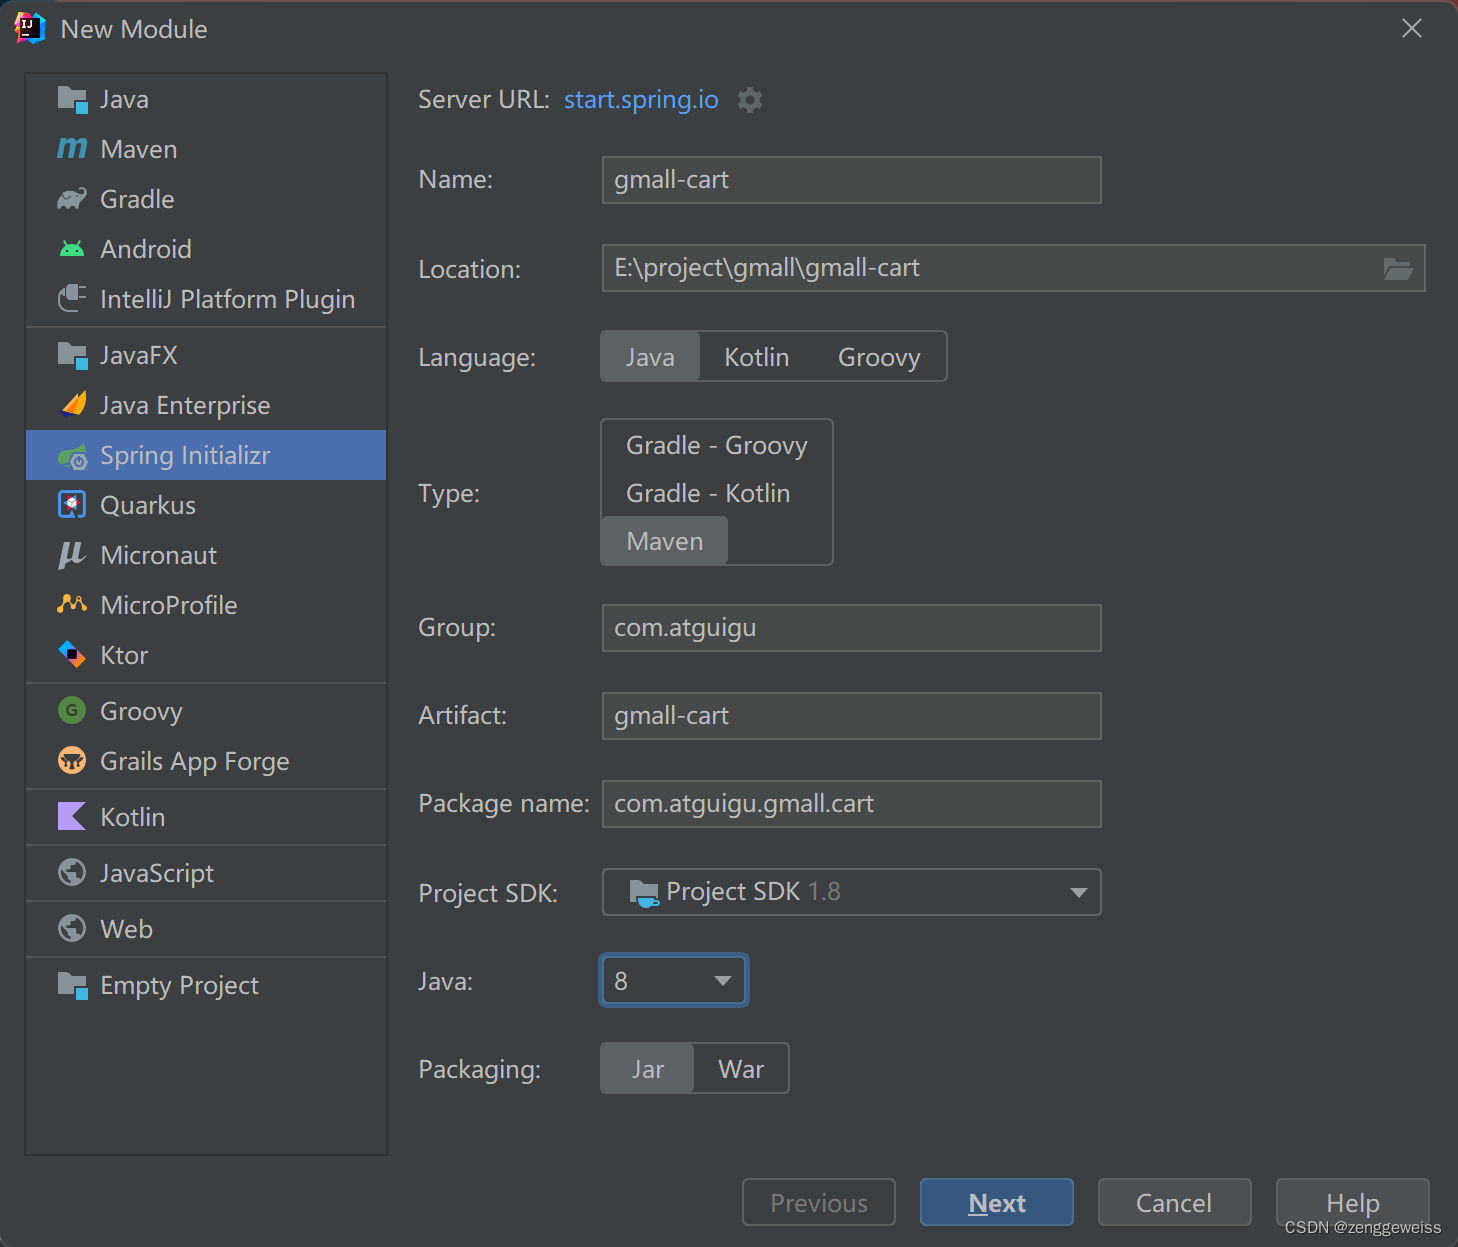
Task: Select Micronaut generator label
Action: [x=159, y=555]
